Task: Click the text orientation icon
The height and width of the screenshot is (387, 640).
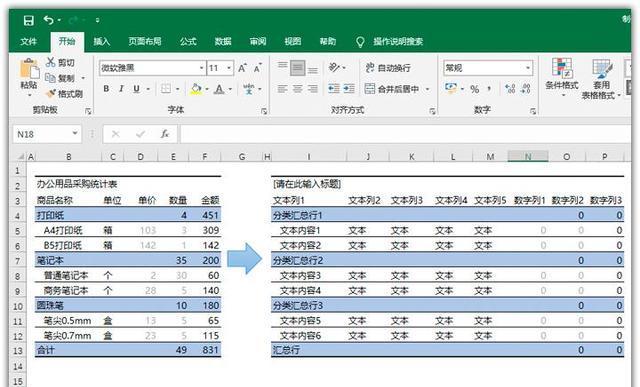Action: point(335,67)
